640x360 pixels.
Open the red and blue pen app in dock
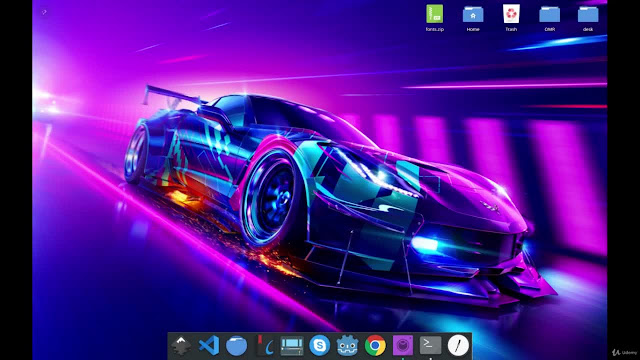264,345
